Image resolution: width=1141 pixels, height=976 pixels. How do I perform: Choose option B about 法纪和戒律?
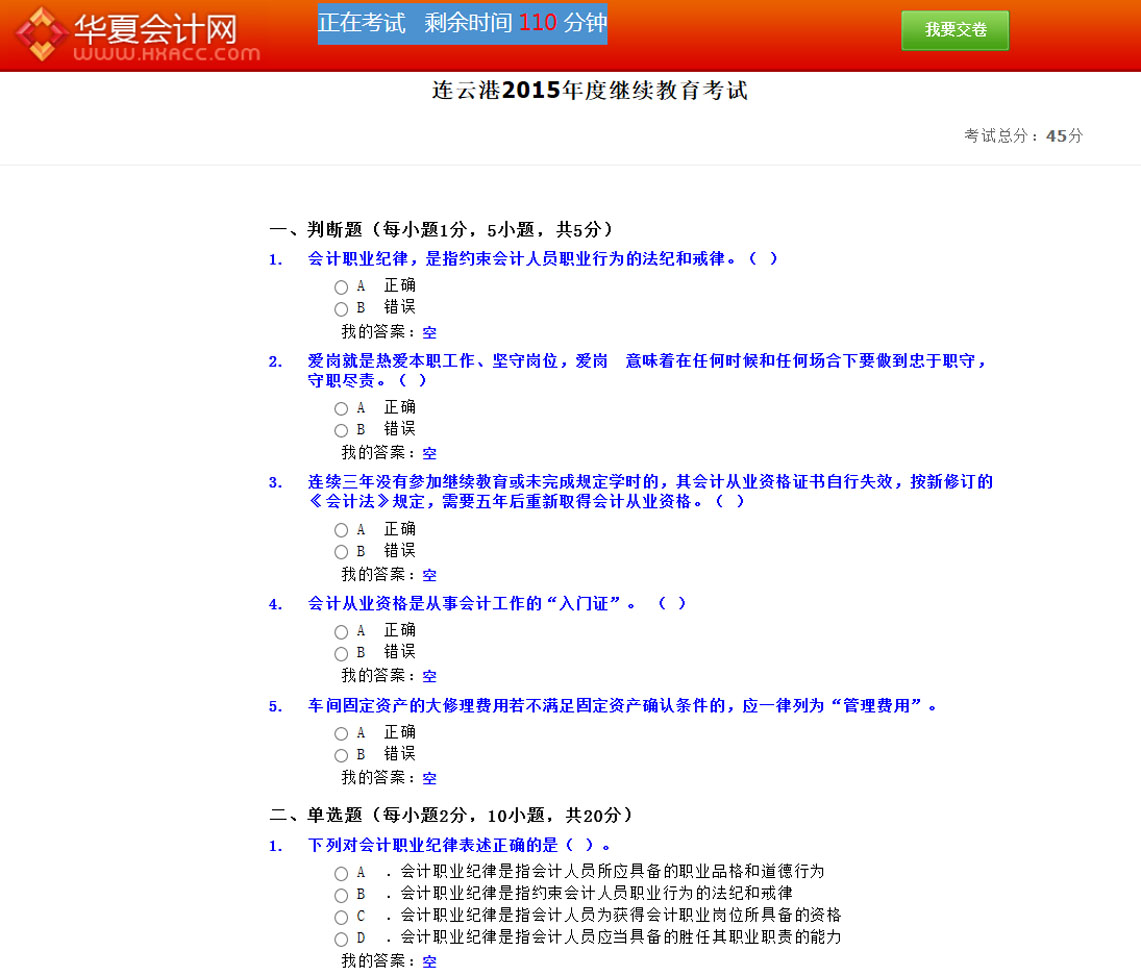coord(341,895)
